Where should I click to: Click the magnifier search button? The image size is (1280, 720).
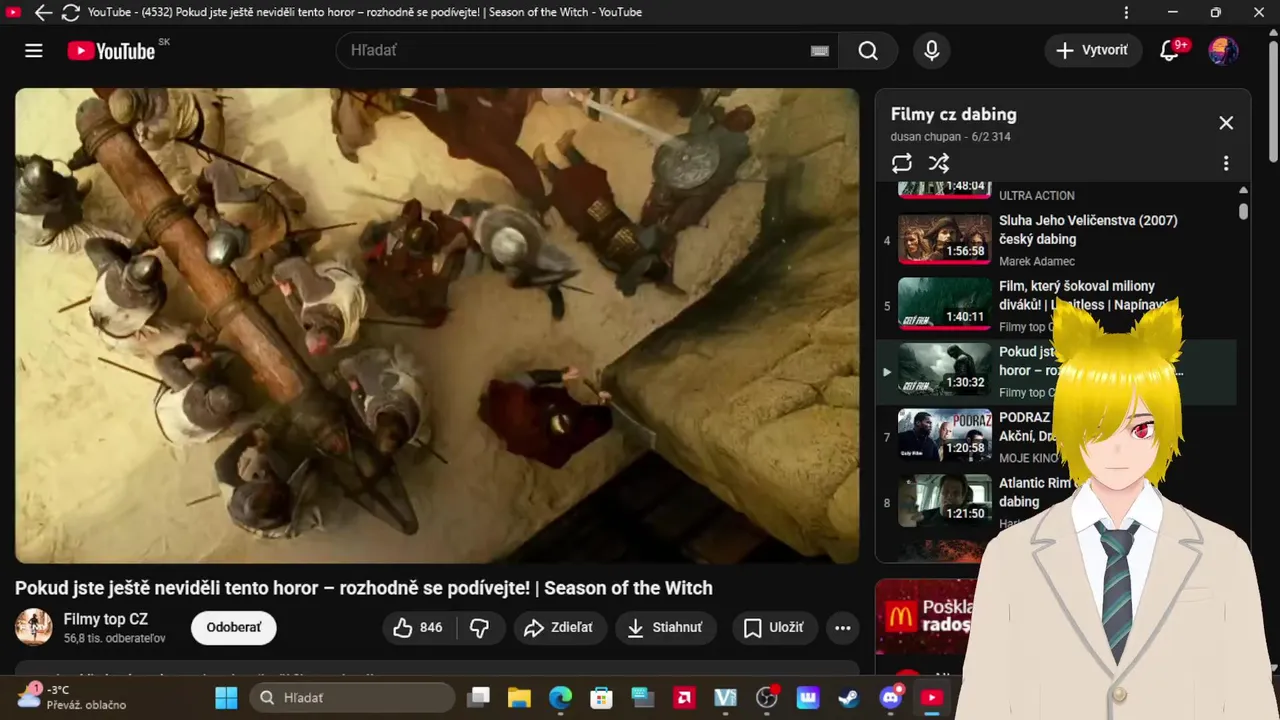click(x=868, y=50)
